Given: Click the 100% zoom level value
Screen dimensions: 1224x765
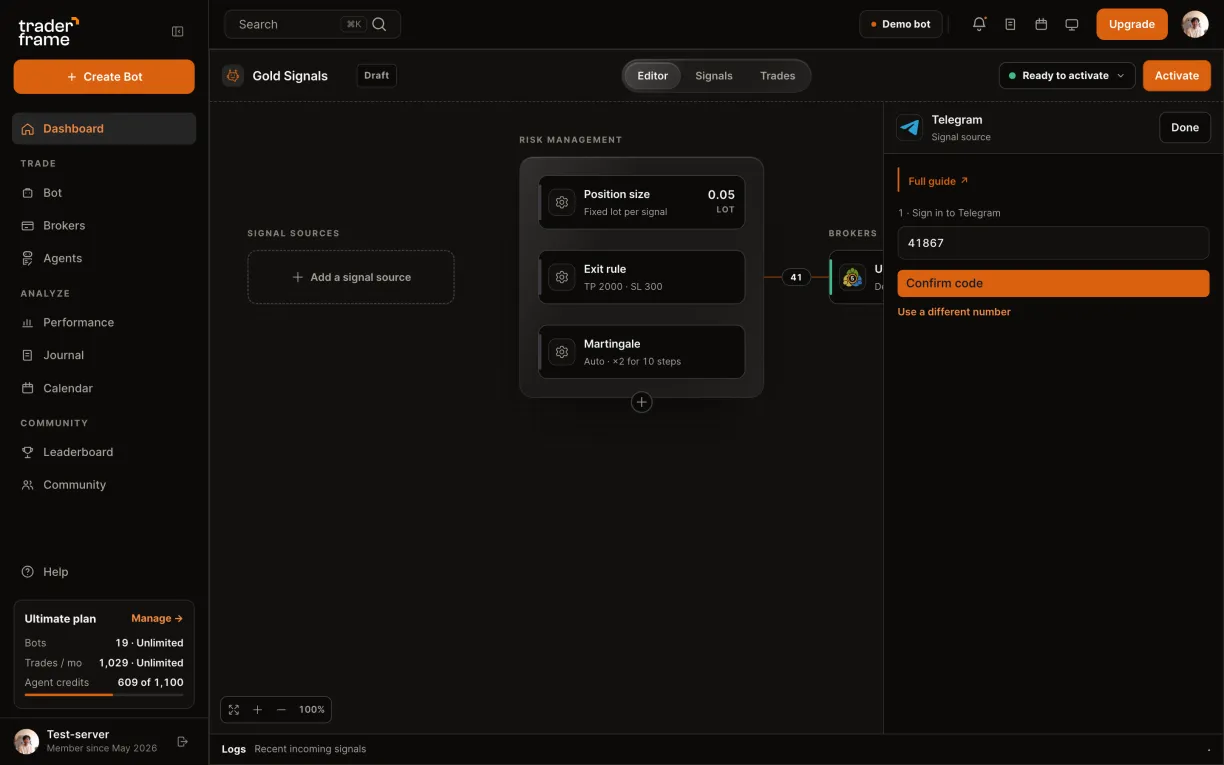Looking at the screenshot, I should pyautogui.click(x=312, y=710).
